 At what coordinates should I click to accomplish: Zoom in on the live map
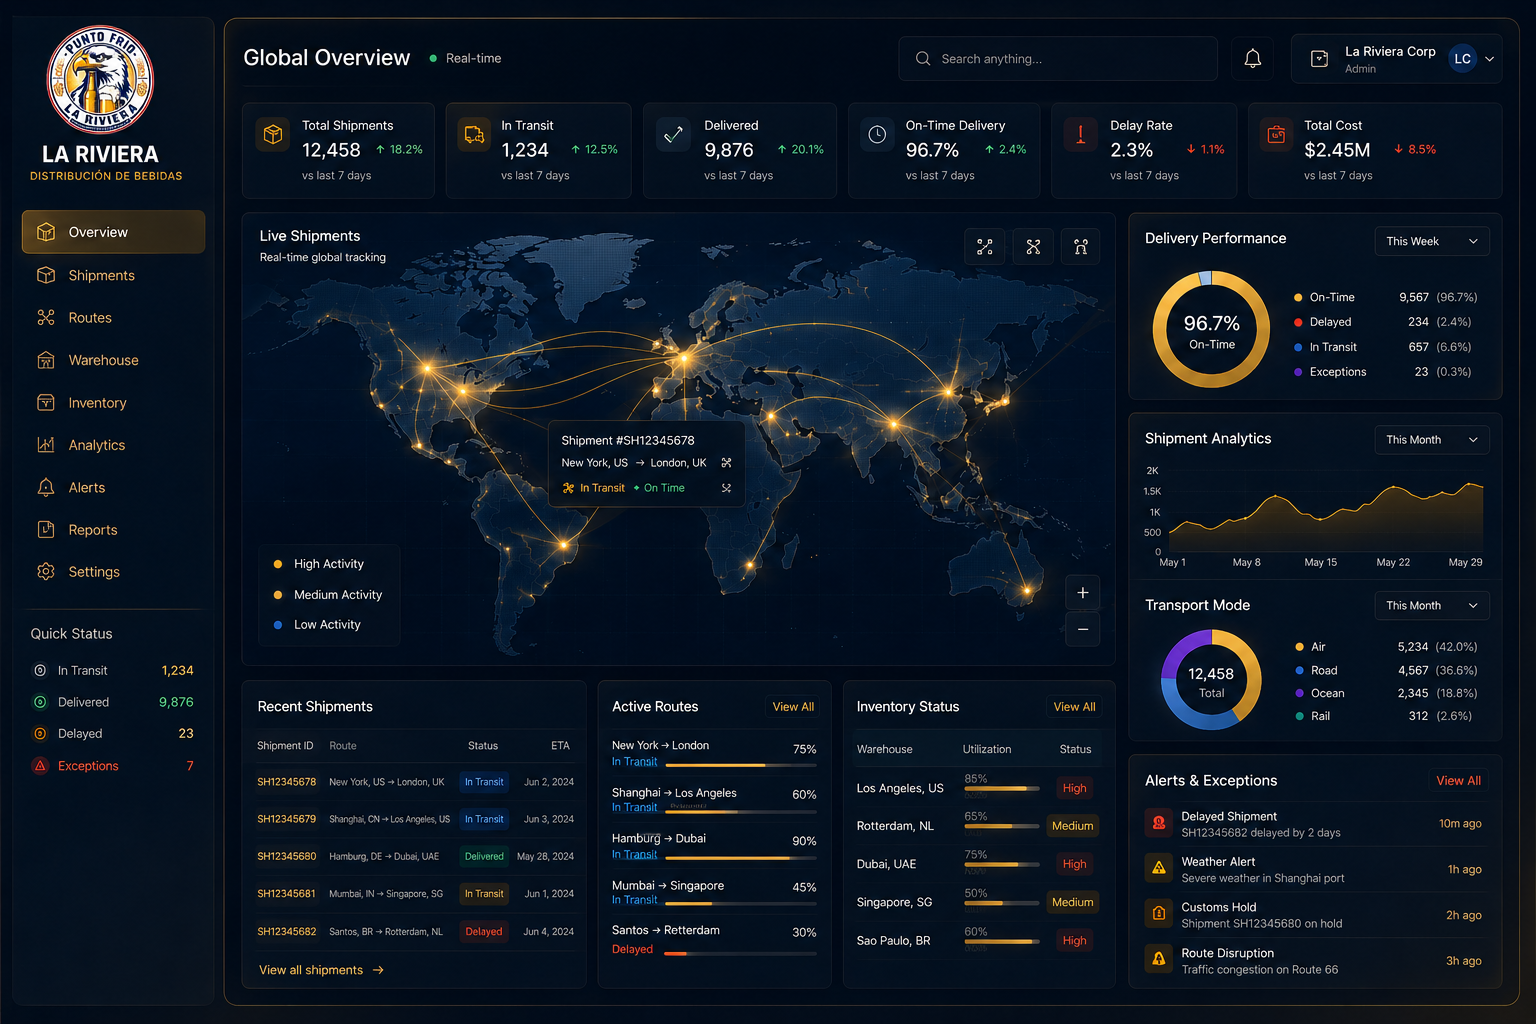[x=1083, y=593]
